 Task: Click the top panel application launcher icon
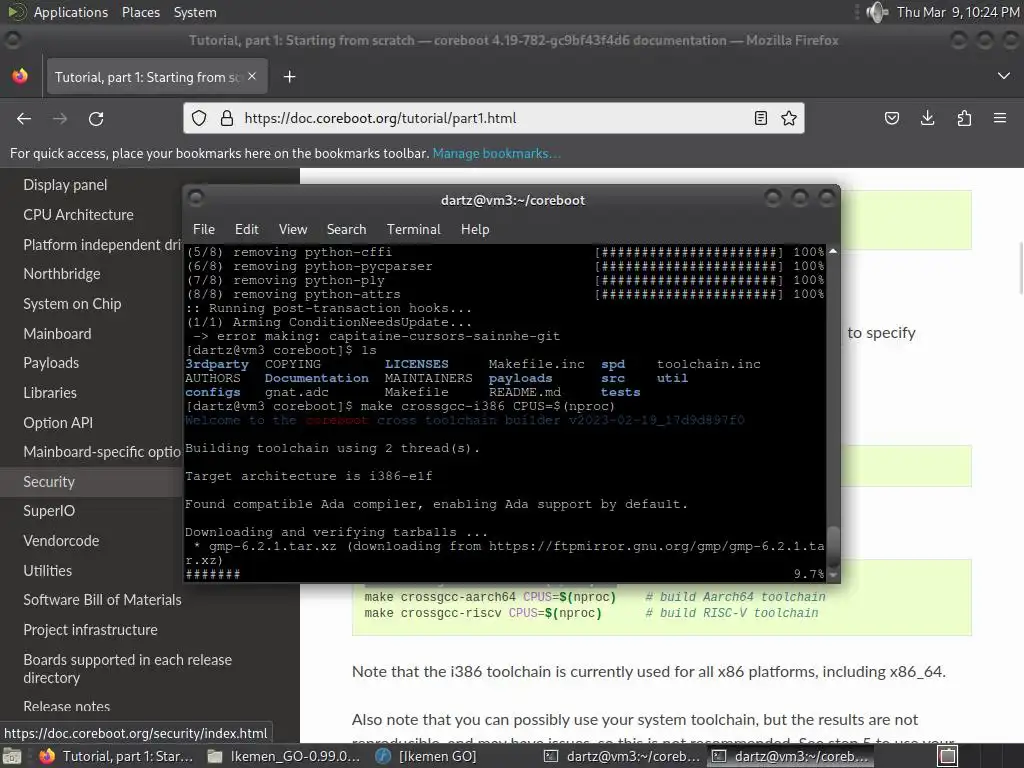tap(16, 12)
